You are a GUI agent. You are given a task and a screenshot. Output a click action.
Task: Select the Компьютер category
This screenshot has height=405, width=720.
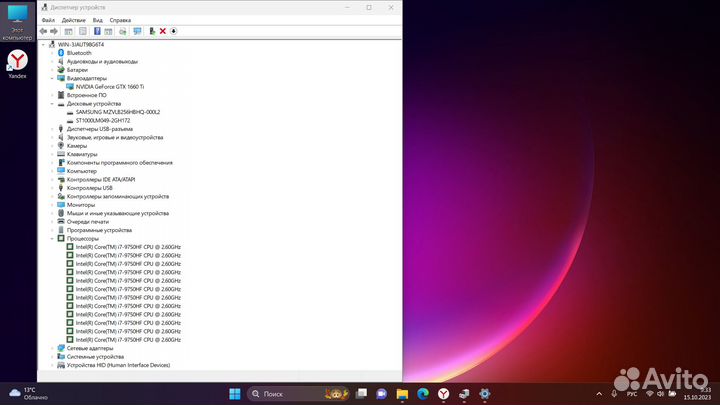coord(82,171)
